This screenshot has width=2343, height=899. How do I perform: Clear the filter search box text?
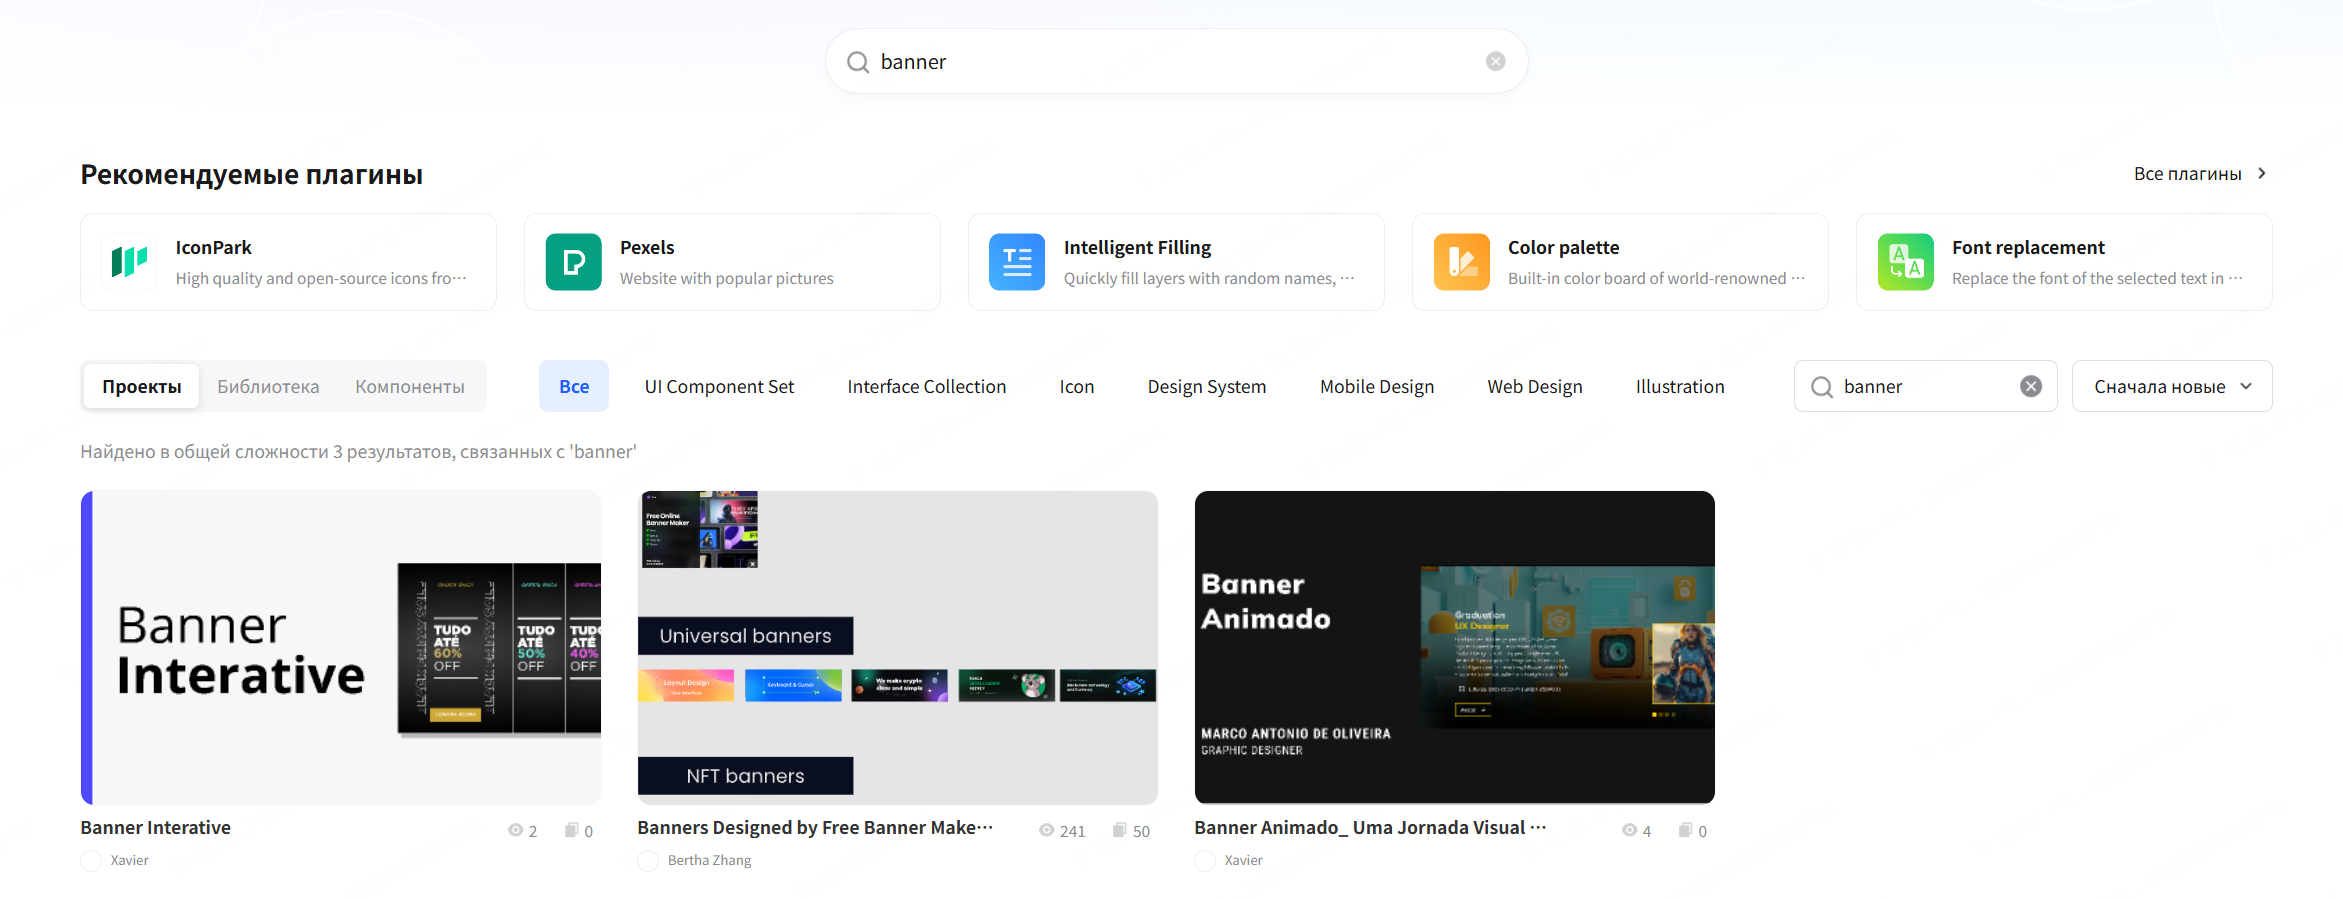click(x=2030, y=386)
